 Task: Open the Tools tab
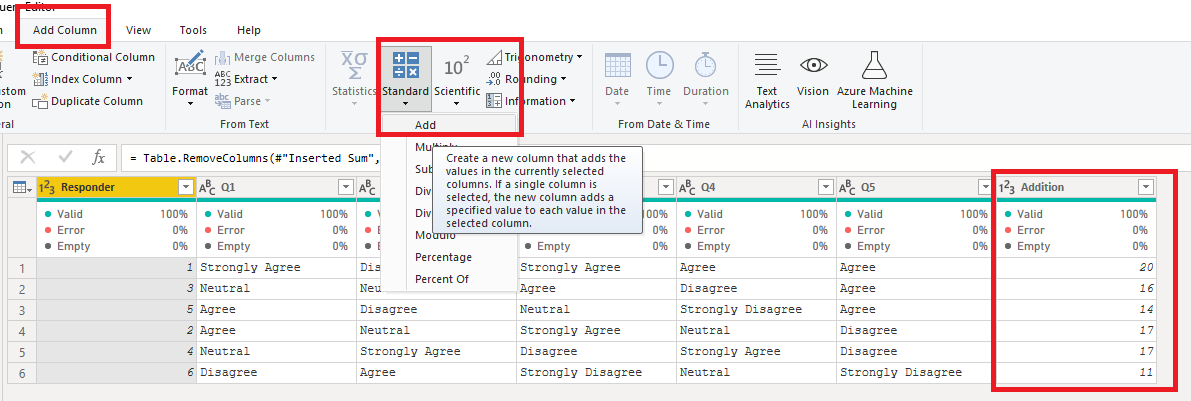pyautogui.click(x=193, y=30)
